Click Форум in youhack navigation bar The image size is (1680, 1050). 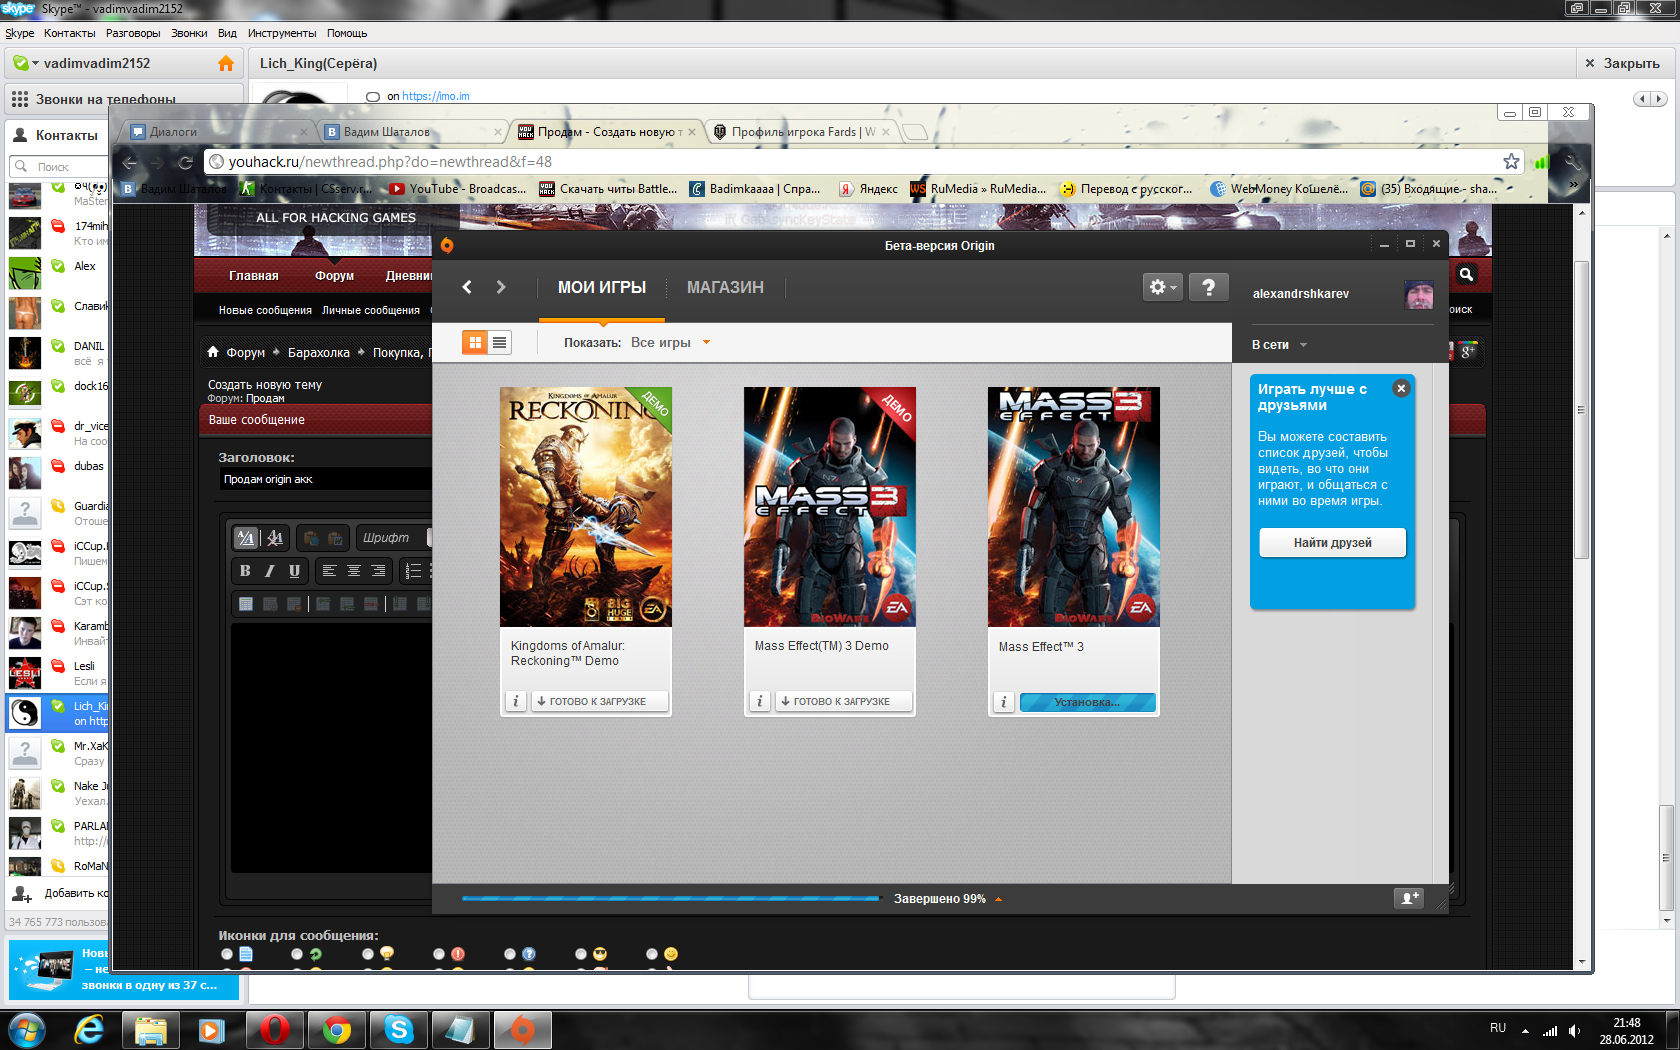(x=334, y=276)
